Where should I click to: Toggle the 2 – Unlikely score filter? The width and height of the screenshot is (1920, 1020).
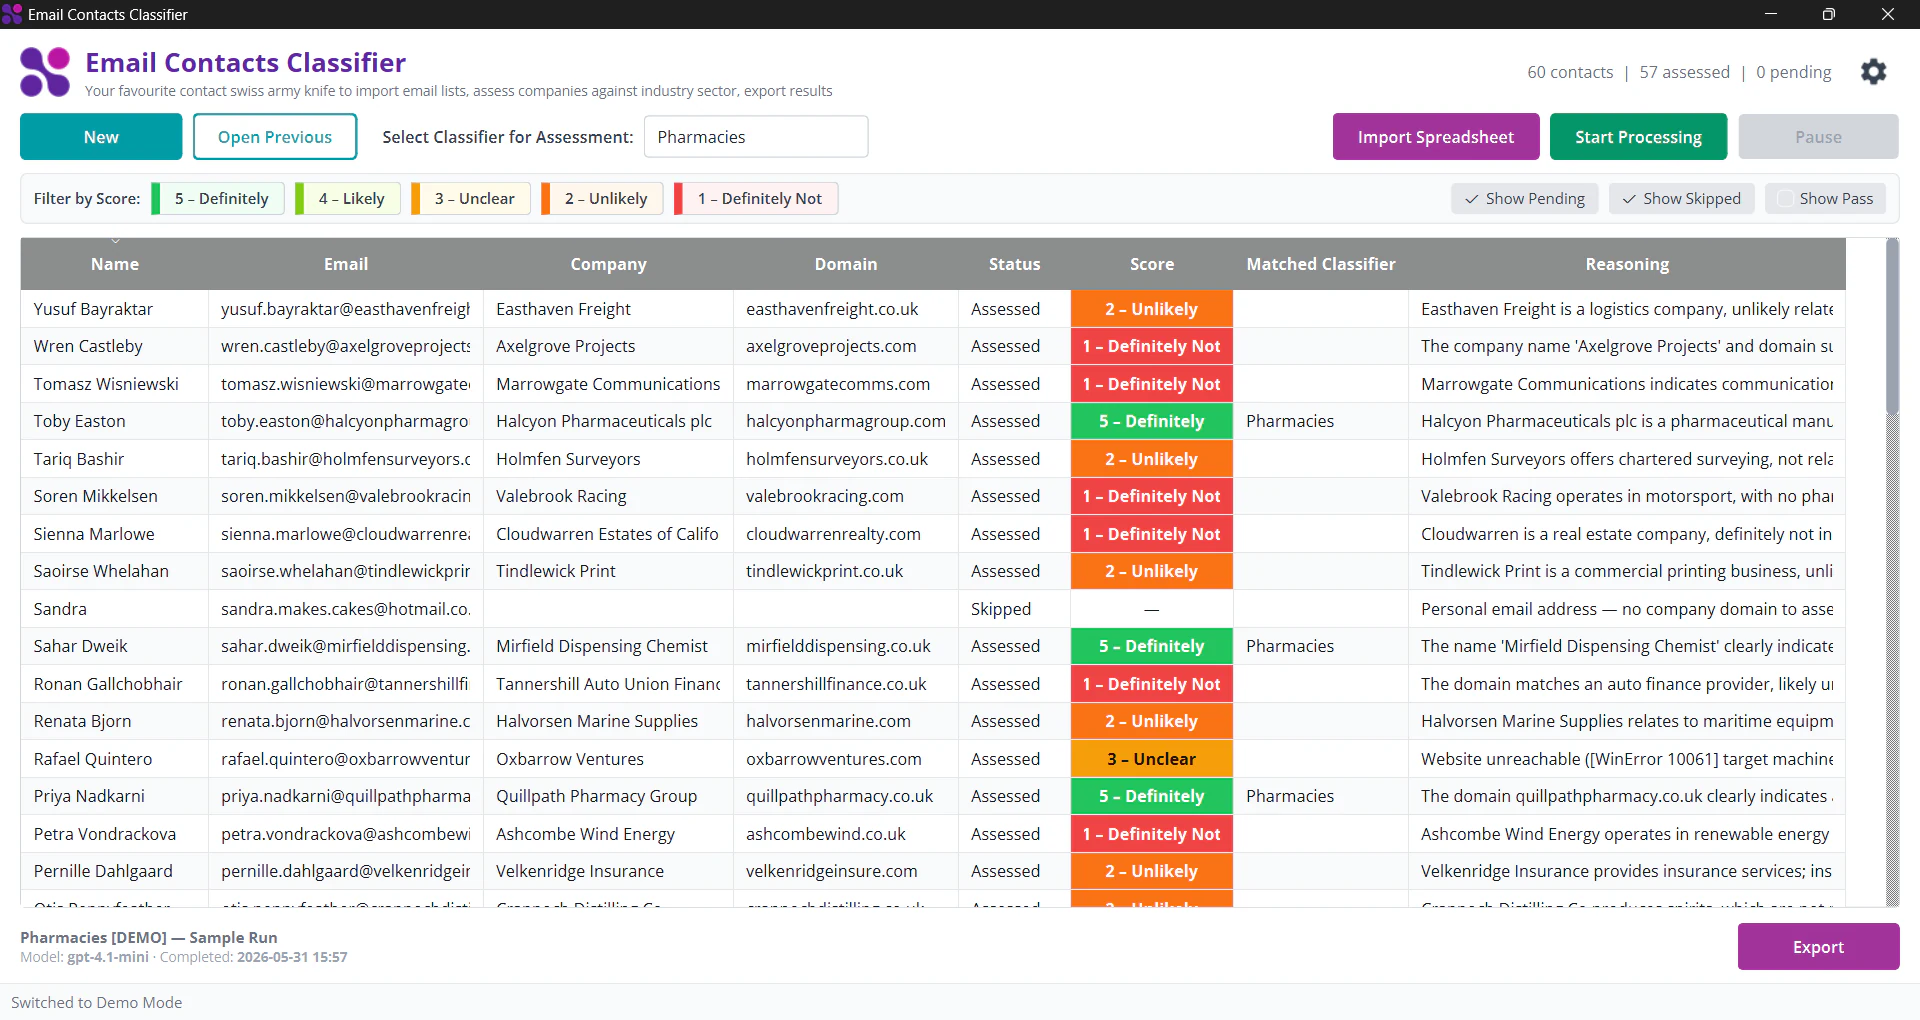point(602,199)
